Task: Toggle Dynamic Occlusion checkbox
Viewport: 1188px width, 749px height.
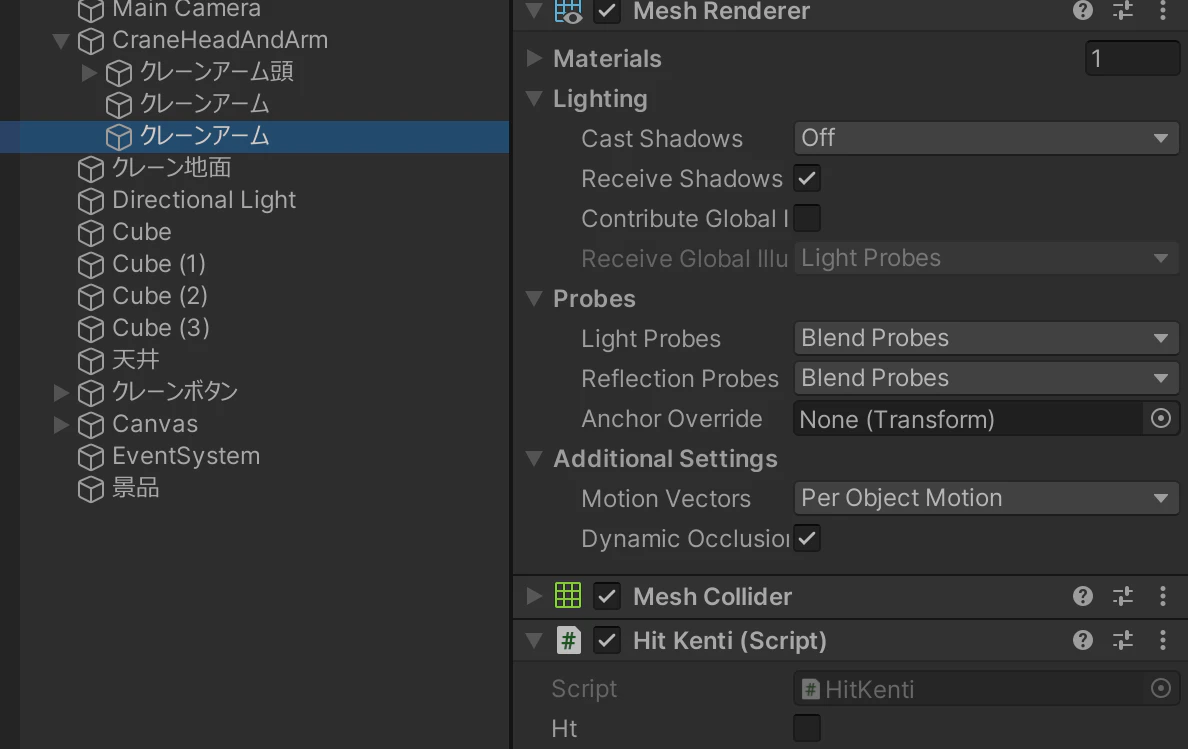Action: [807, 538]
